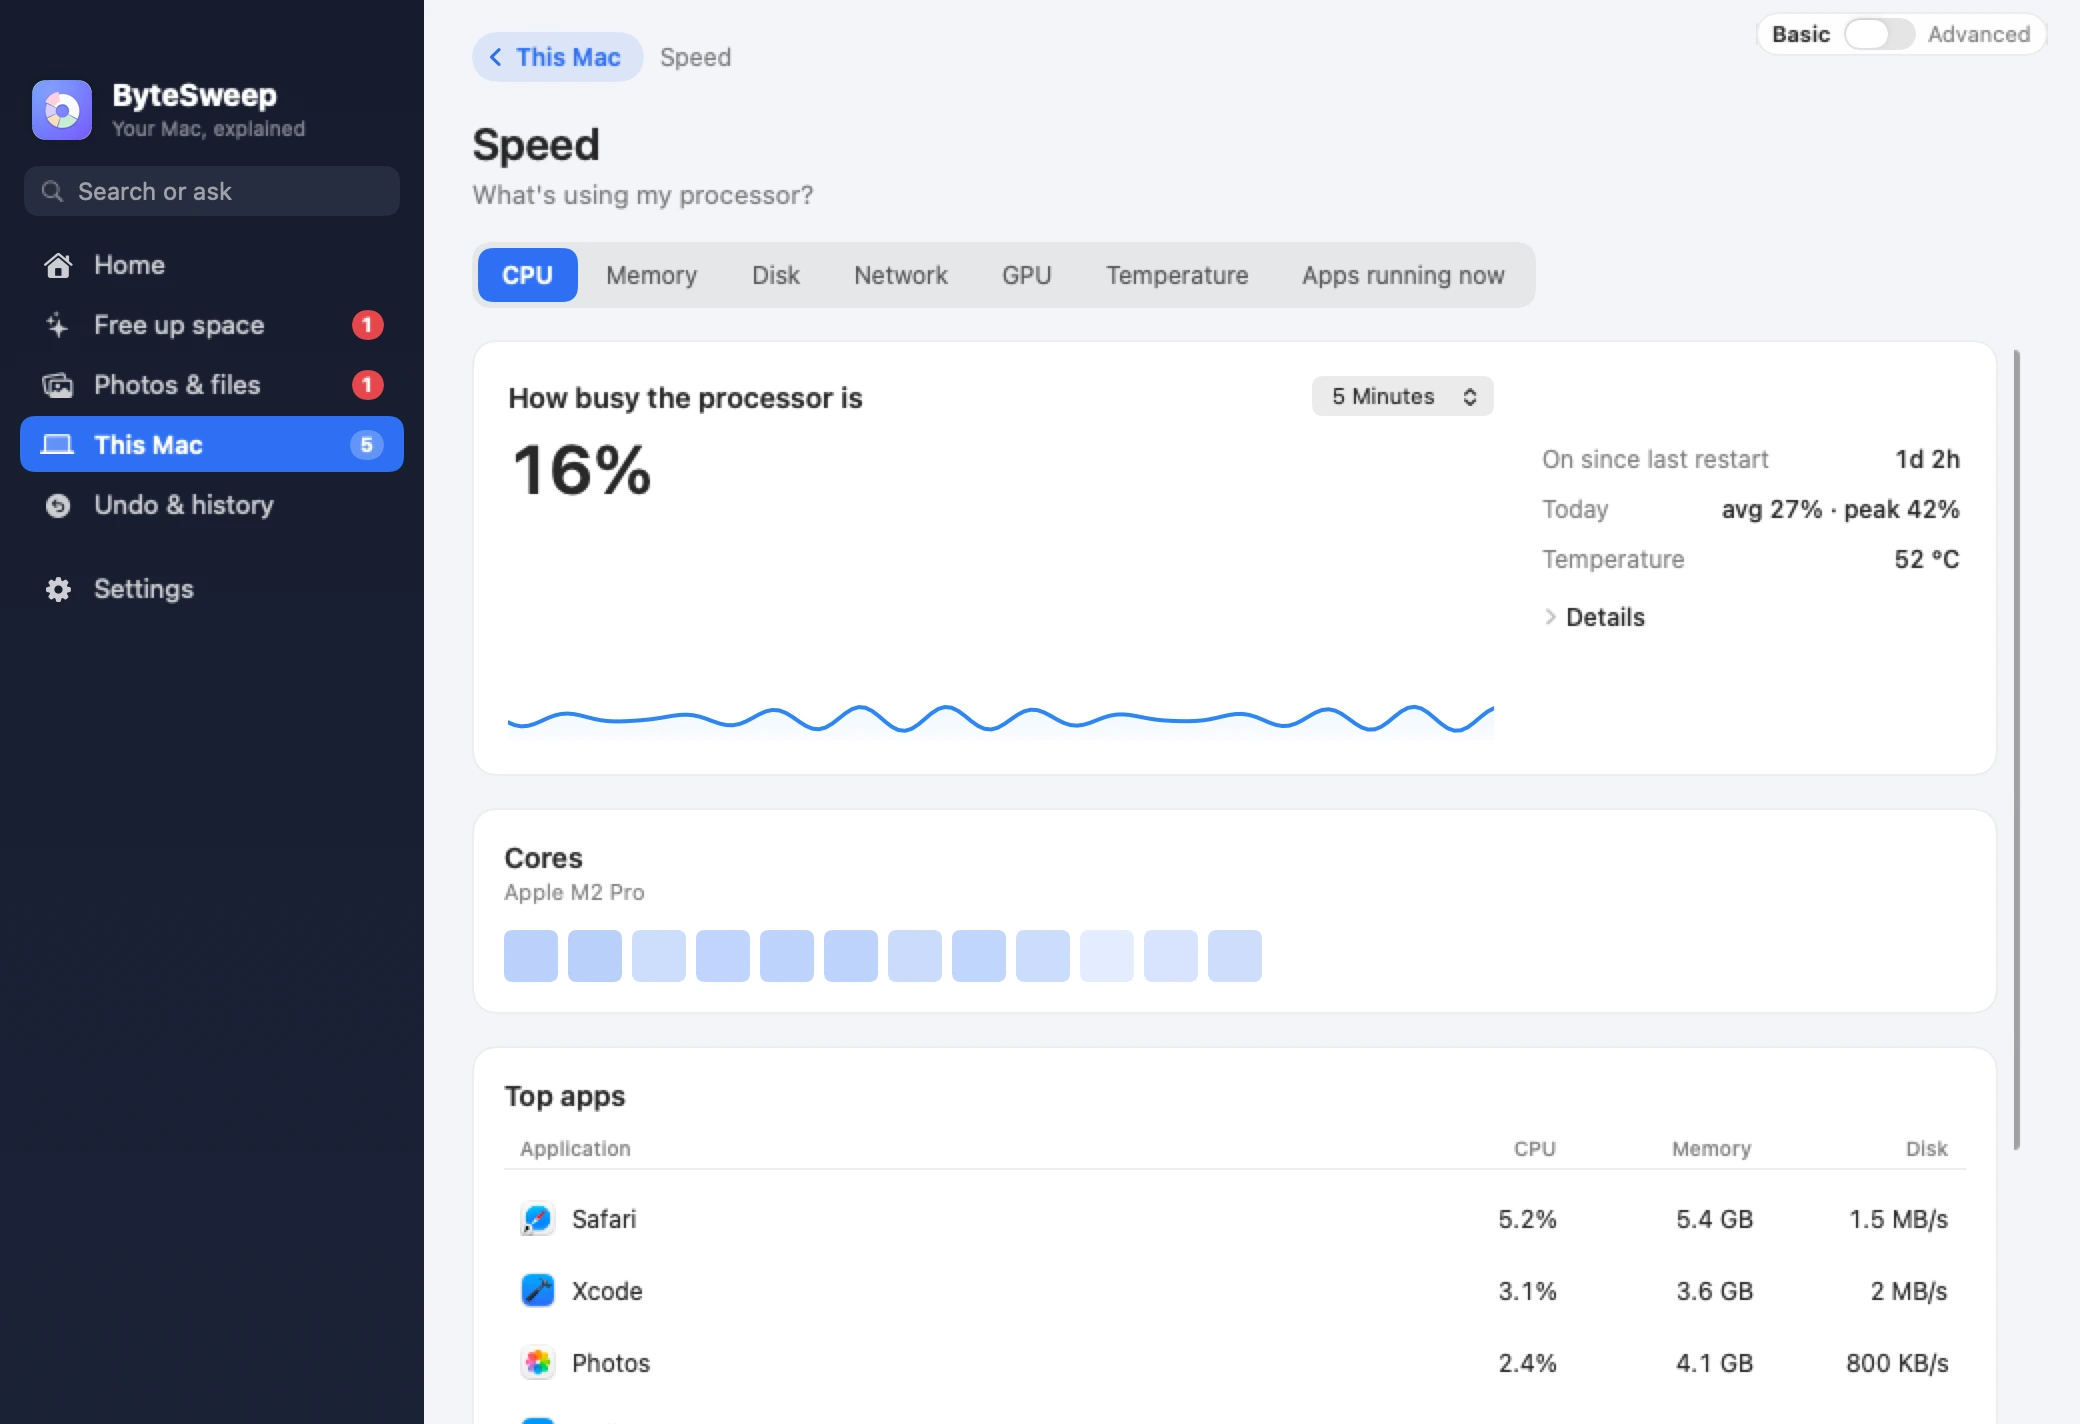Screen dimensions: 2080x1424
Task: Click the Free up space notification badge
Action: point(367,325)
